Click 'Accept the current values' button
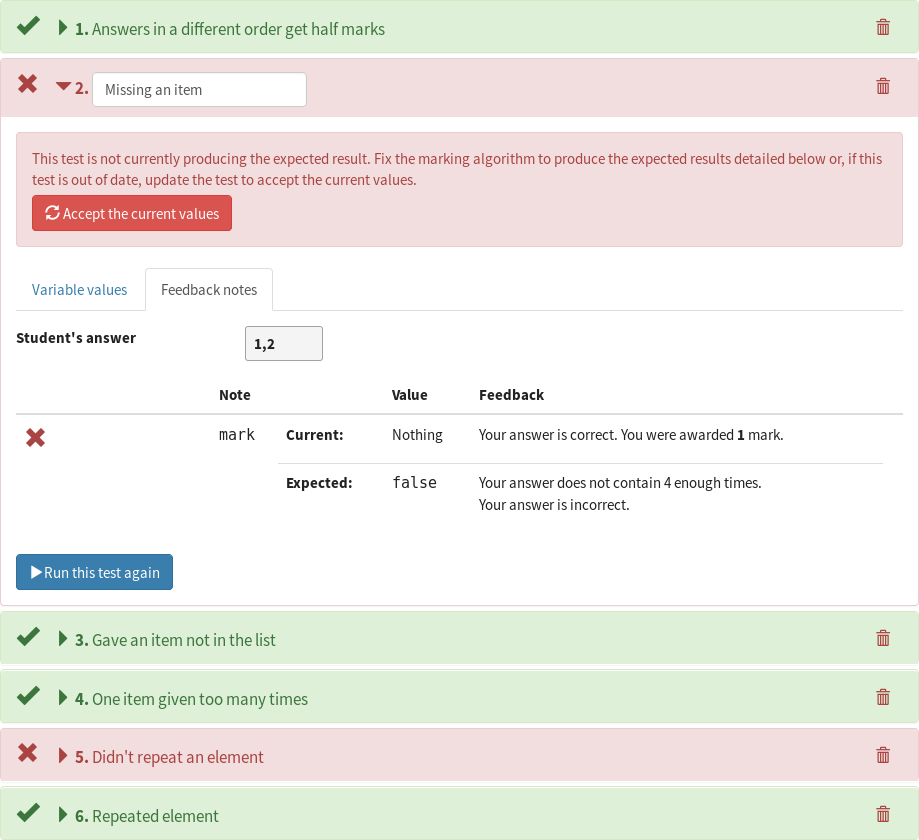The height and width of the screenshot is (840, 919). [132, 213]
